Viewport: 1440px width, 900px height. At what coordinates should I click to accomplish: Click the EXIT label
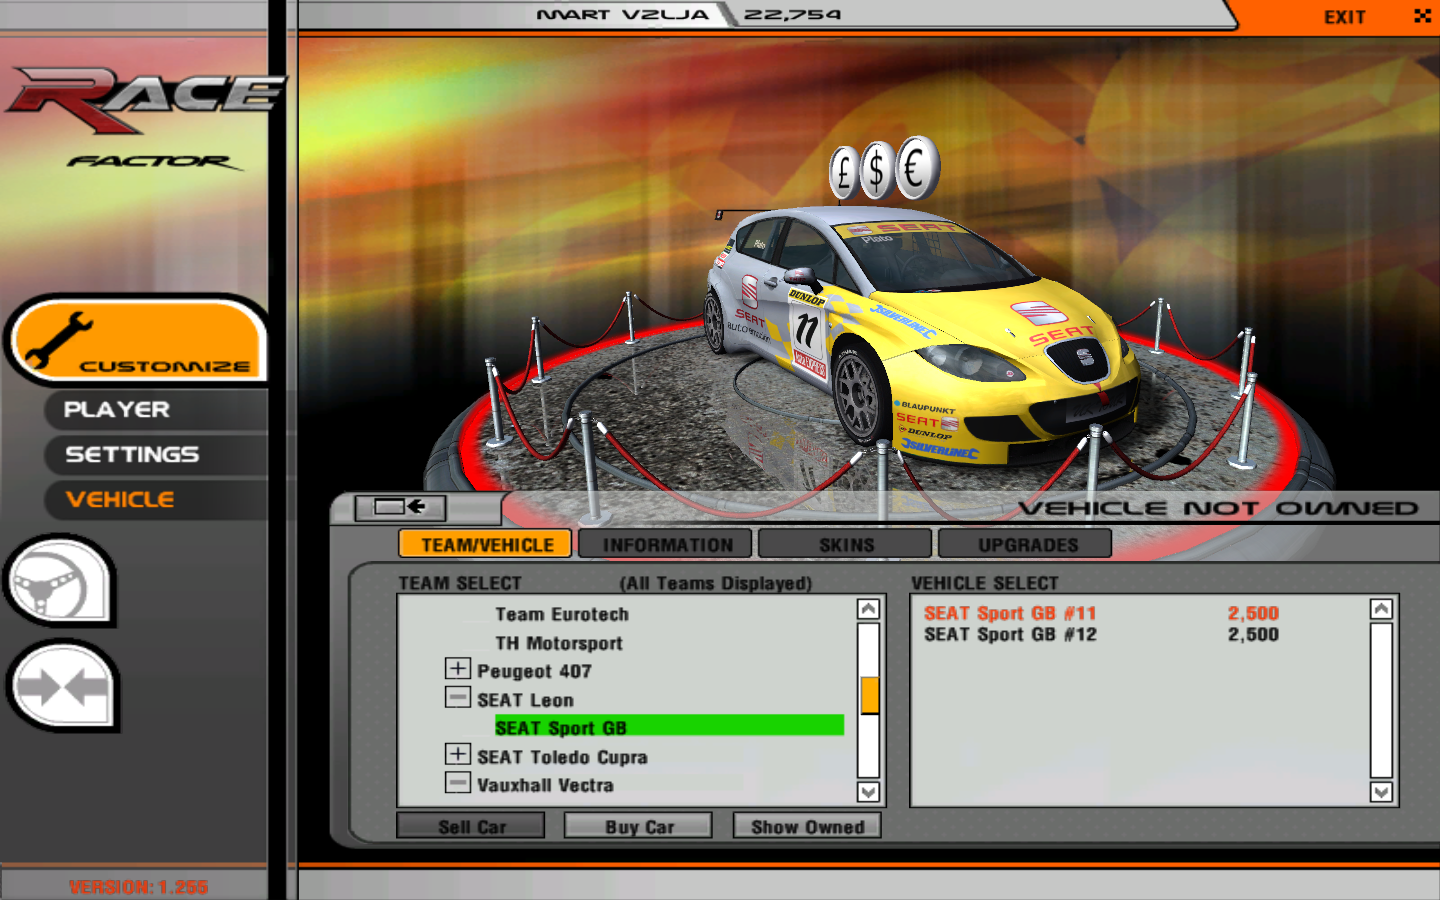(1344, 17)
